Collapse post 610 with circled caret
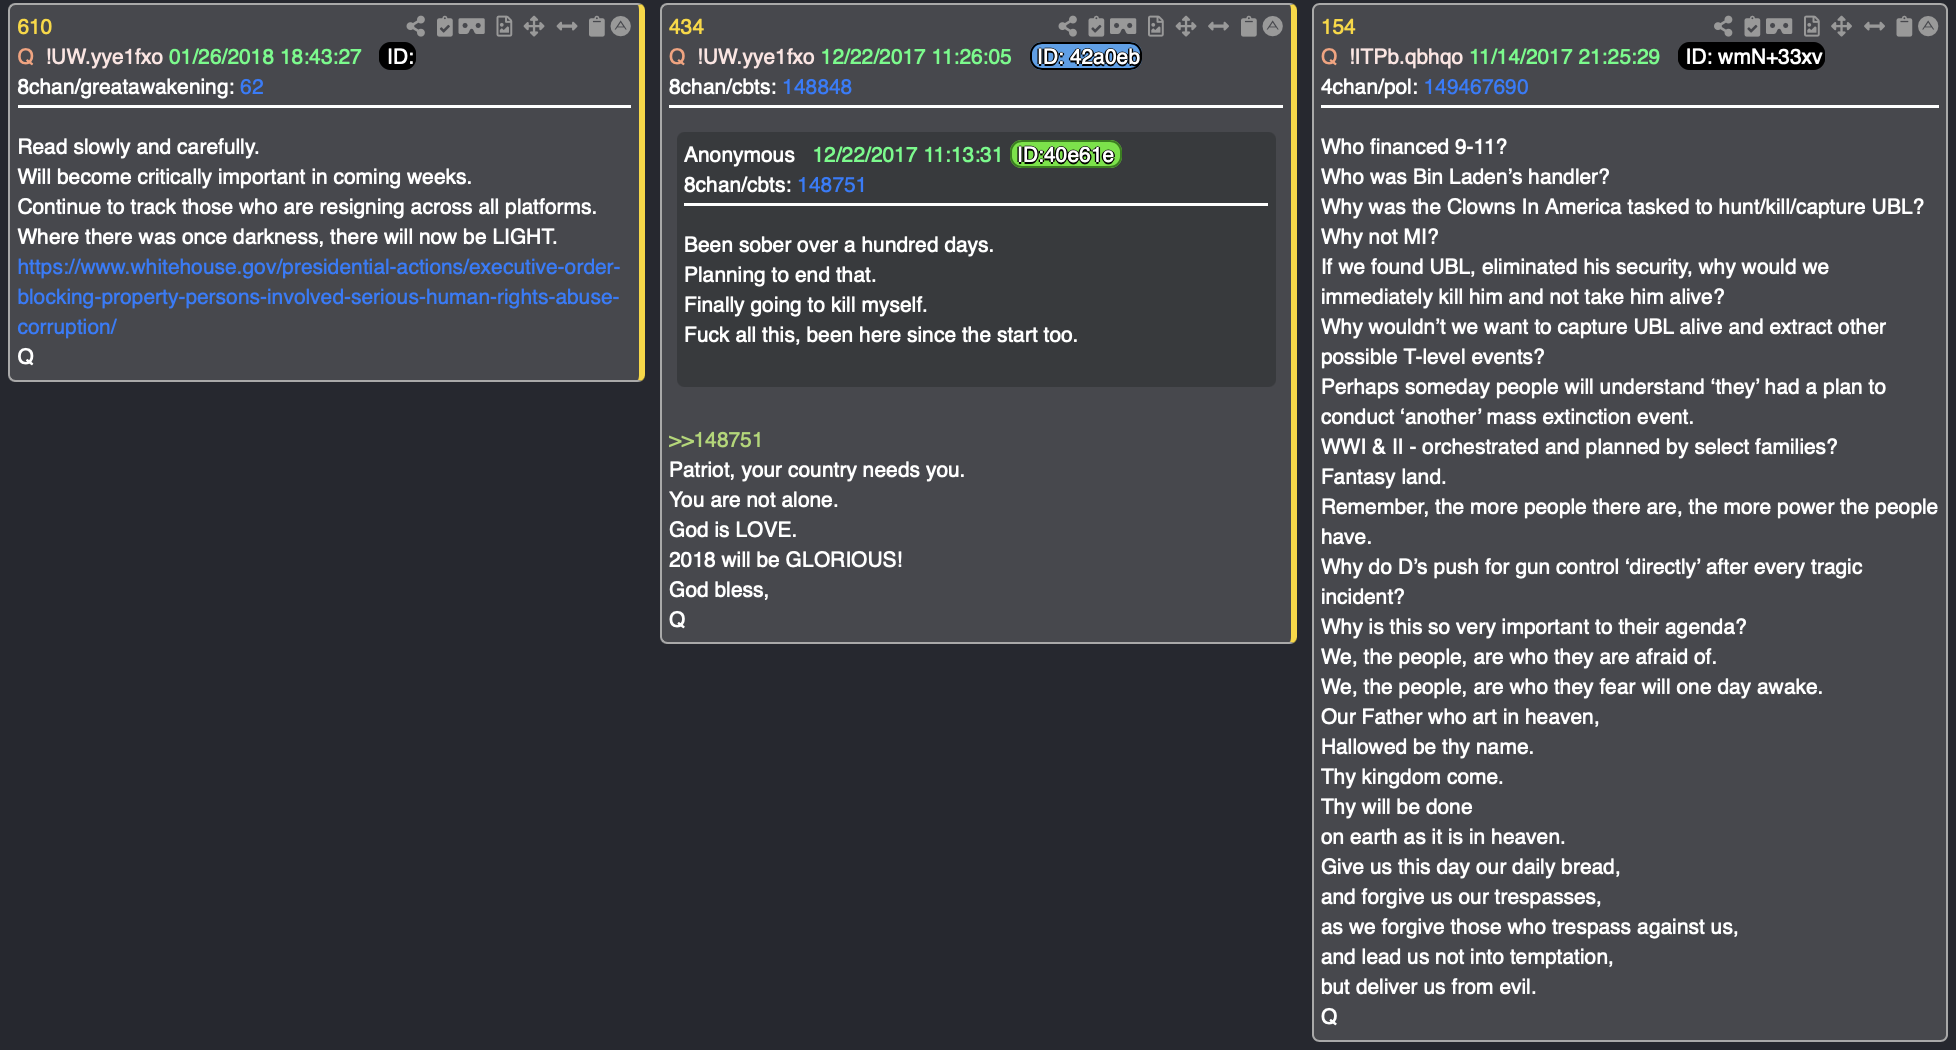The width and height of the screenshot is (1956, 1050). [621, 27]
